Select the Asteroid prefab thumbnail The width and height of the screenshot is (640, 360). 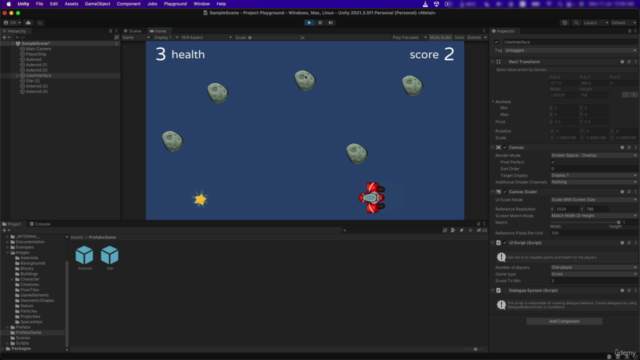[84, 255]
